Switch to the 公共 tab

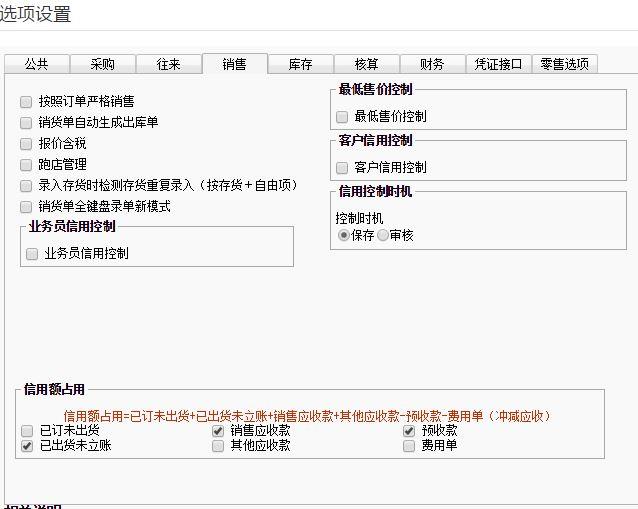click(x=37, y=64)
